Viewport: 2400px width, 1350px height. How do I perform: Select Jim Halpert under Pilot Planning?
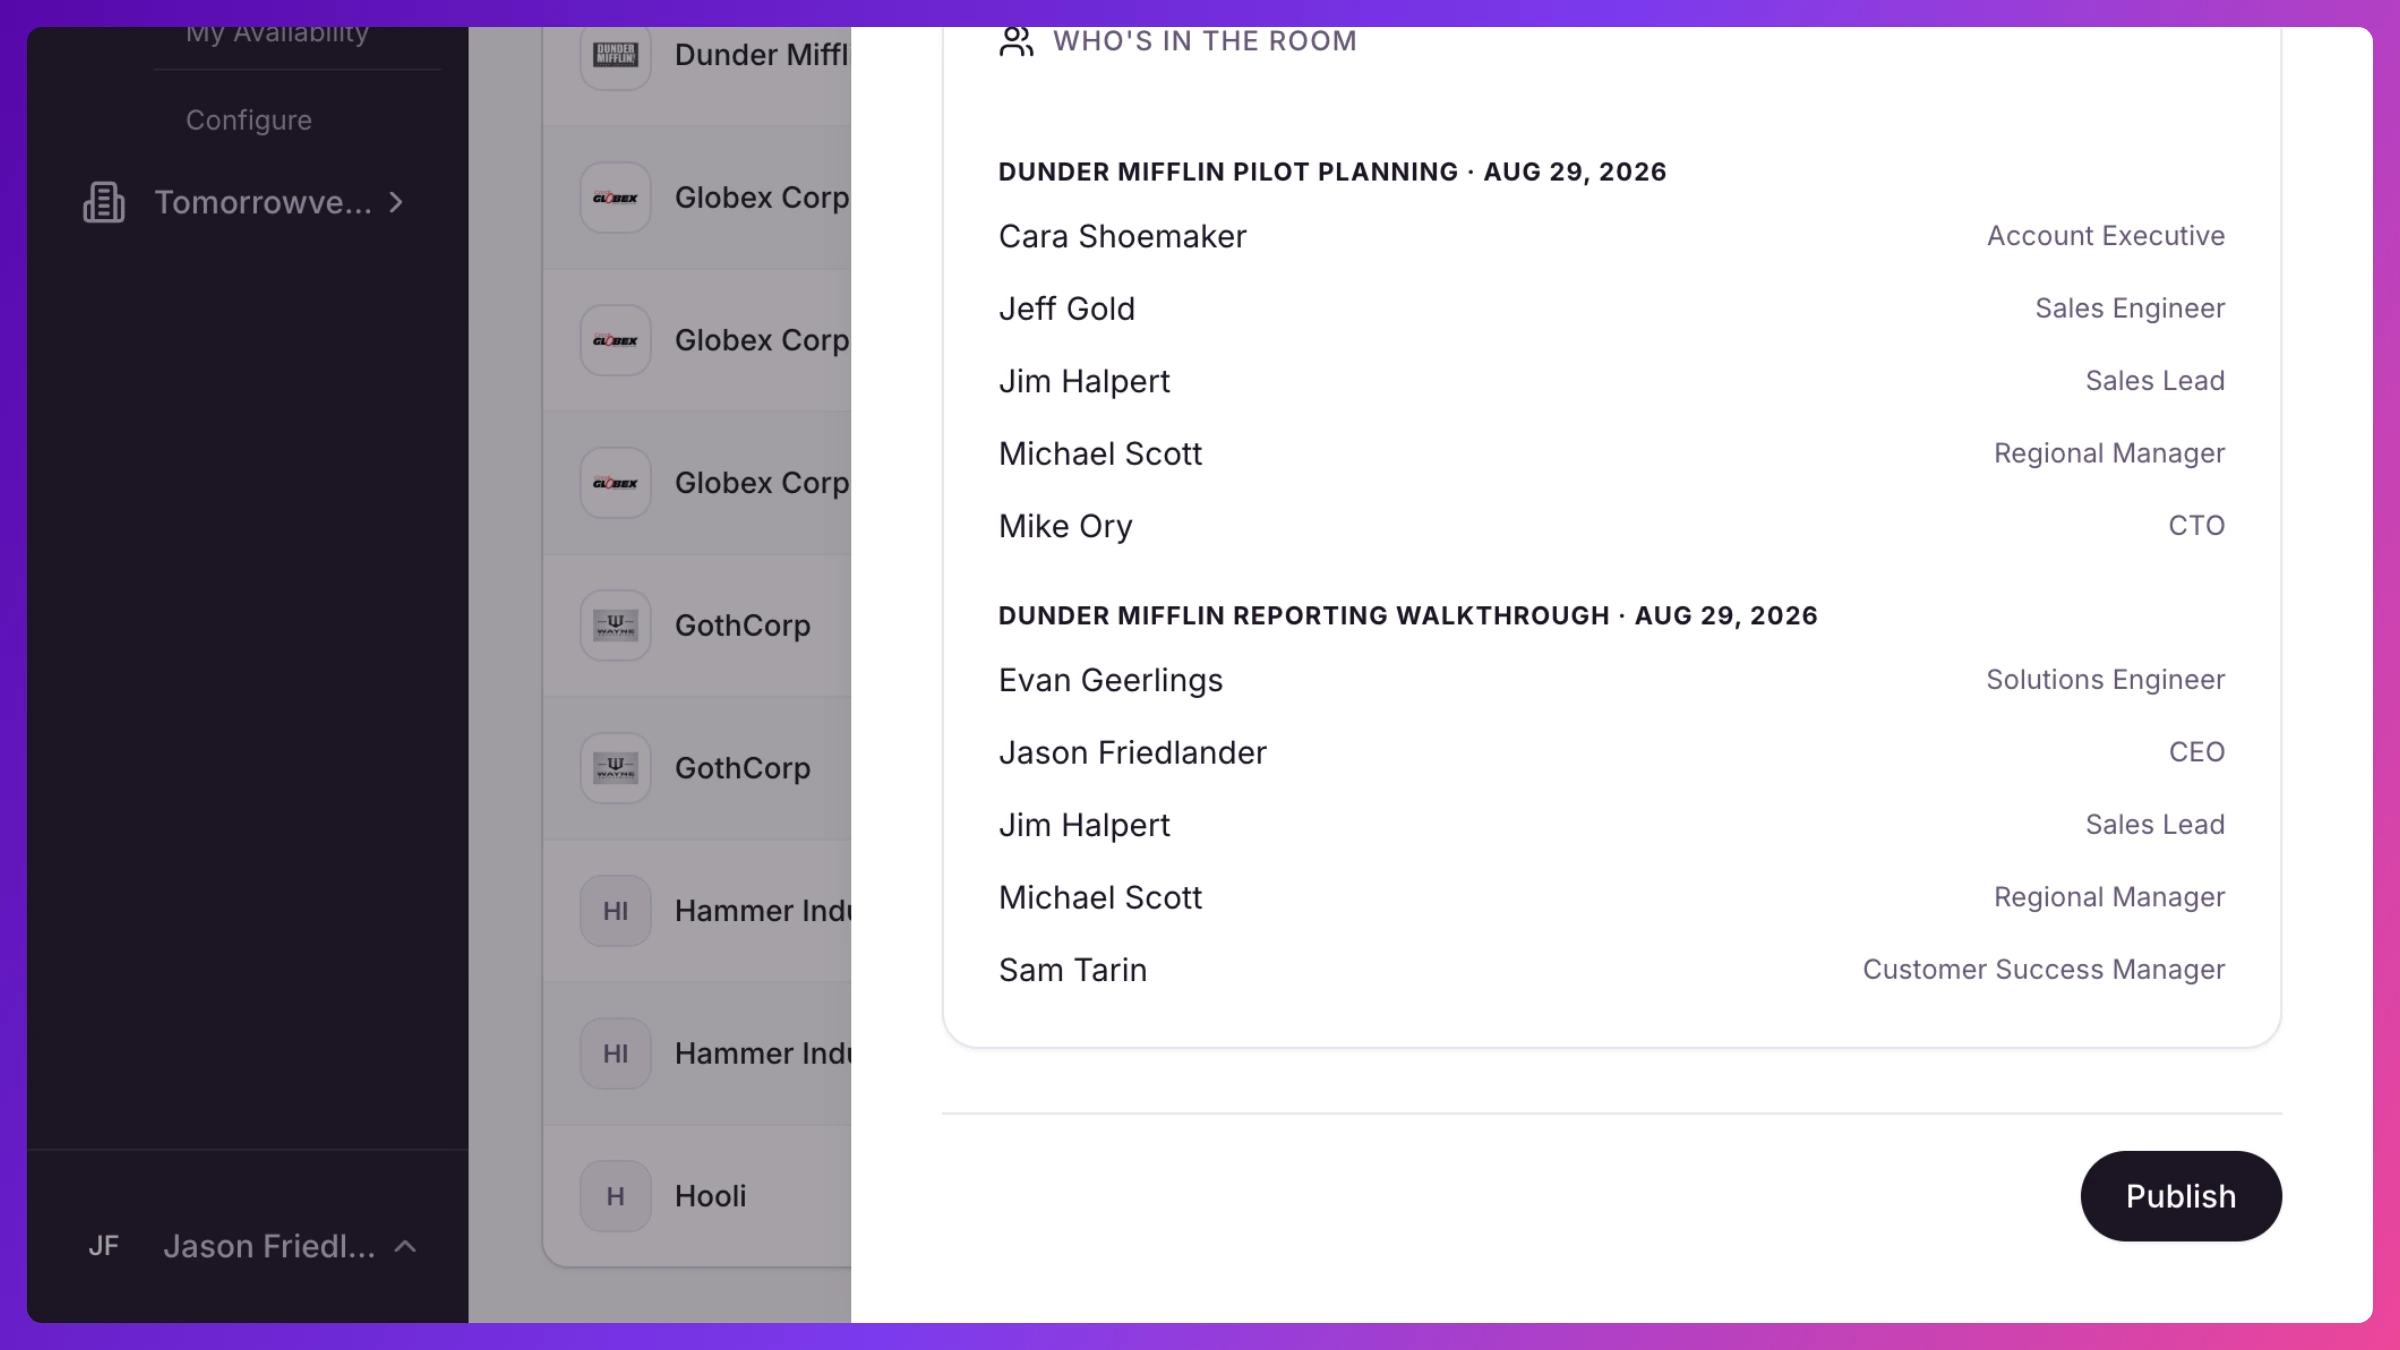[1084, 381]
